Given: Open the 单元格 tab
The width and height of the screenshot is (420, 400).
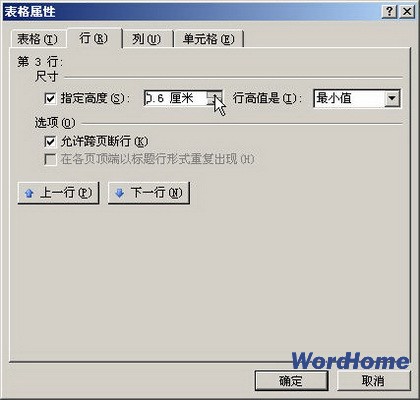Looking at the screenshot, I should tap(209, 39).
